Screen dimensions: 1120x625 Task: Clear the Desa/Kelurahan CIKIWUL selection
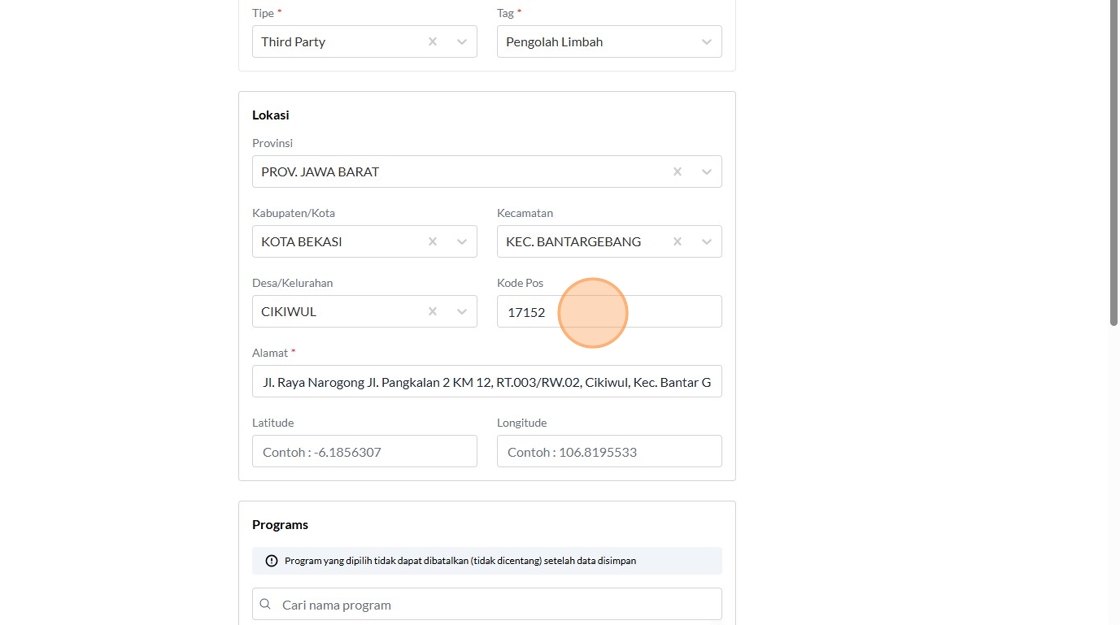(x=432, y=312)
